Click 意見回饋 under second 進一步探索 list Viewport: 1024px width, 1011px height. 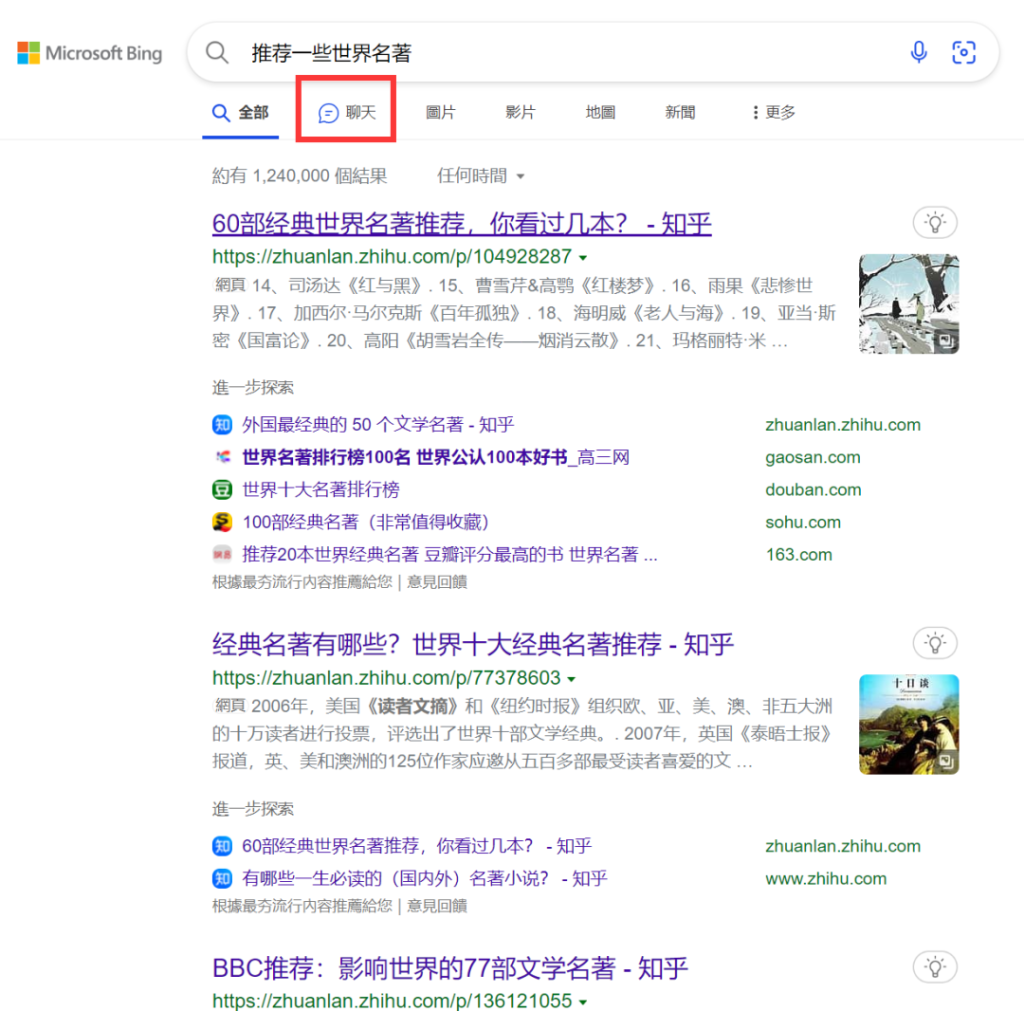pyautogui.click(x=437, y=906)
